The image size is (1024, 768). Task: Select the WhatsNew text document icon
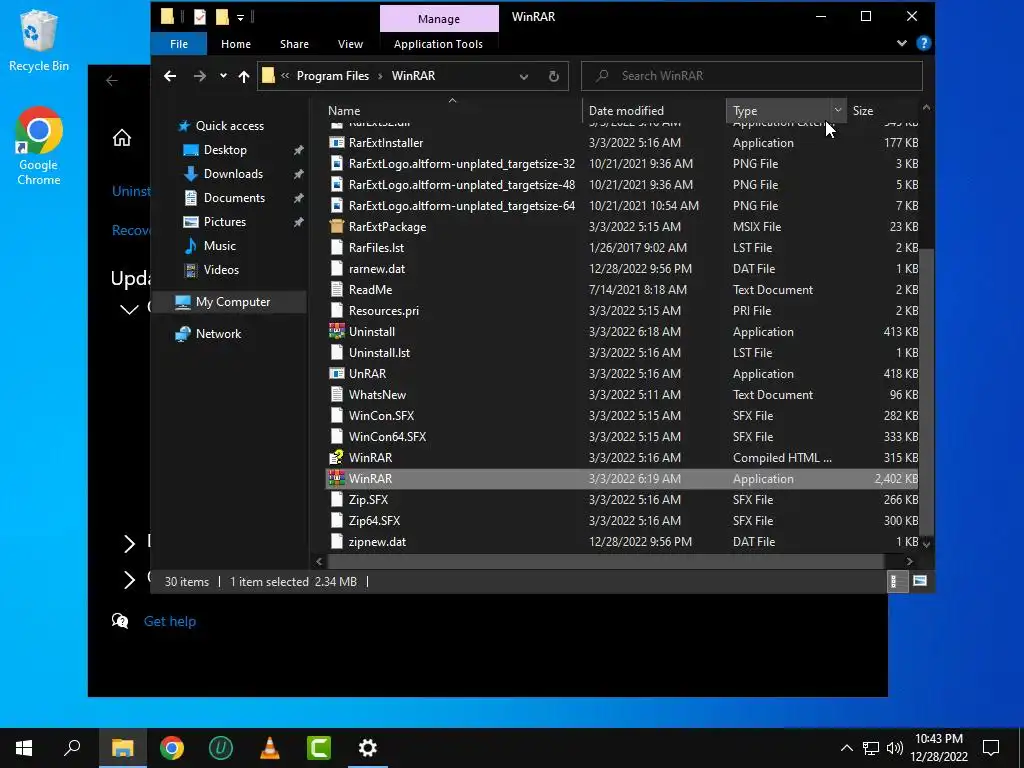coord(336,394)
